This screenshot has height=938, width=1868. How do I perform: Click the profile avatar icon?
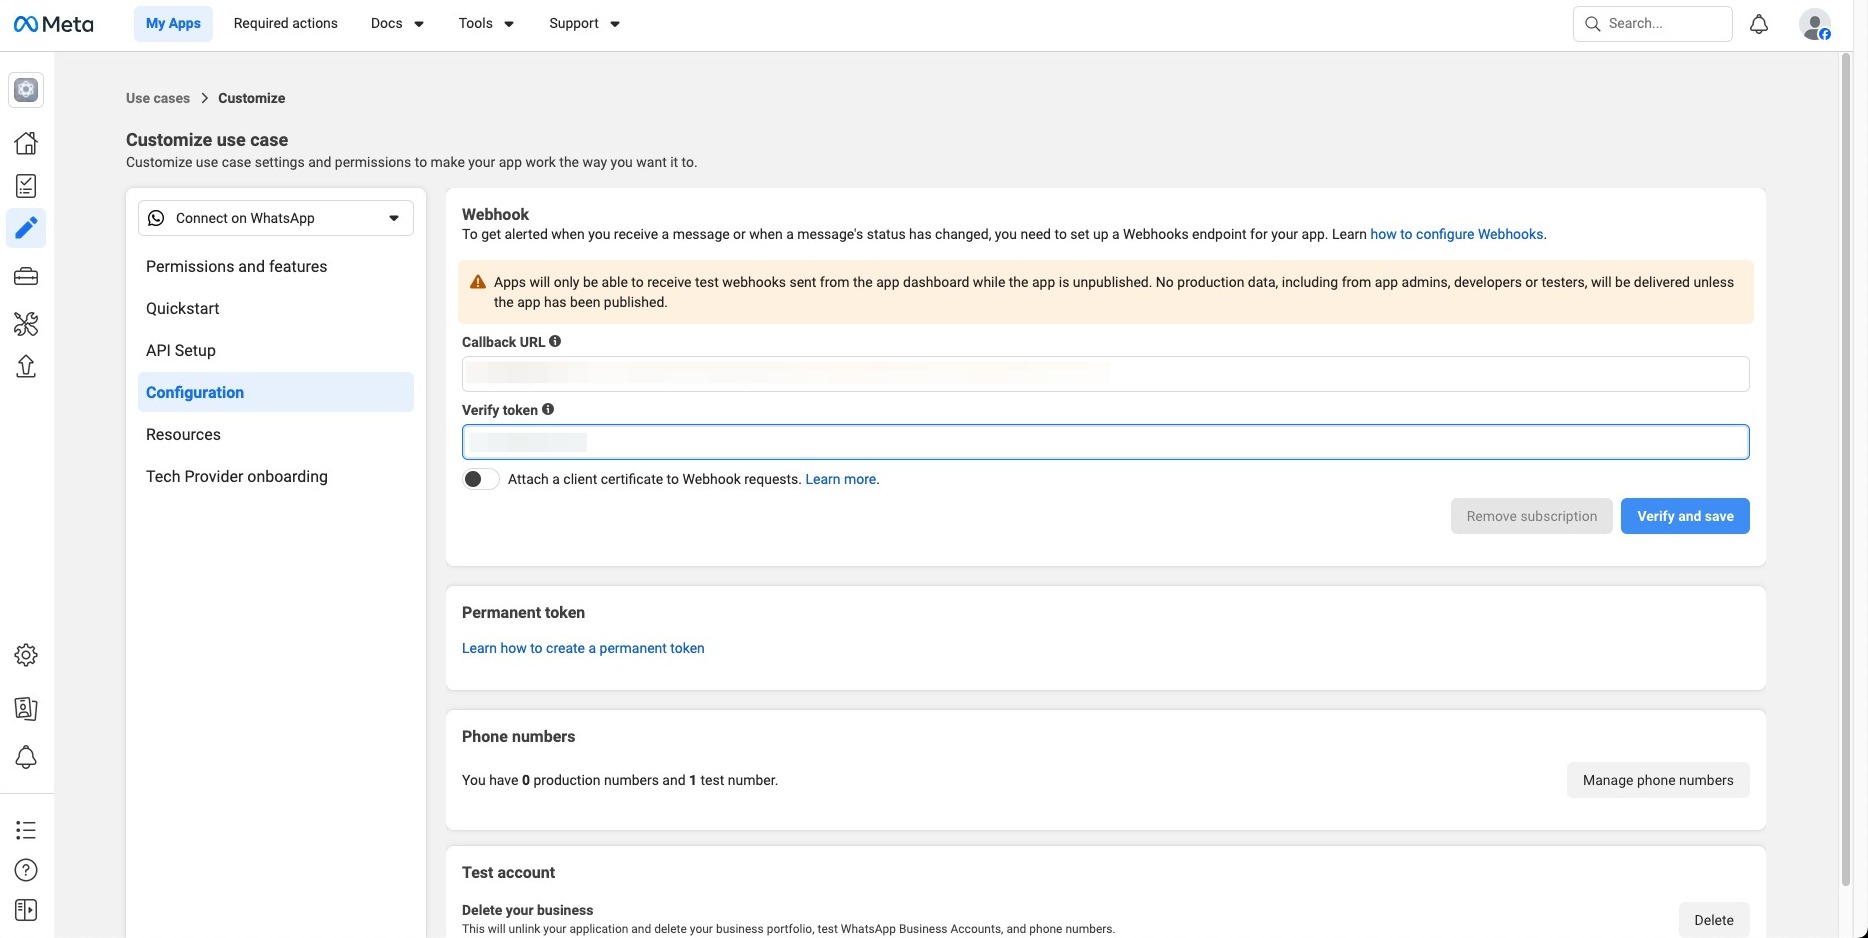1814,24
